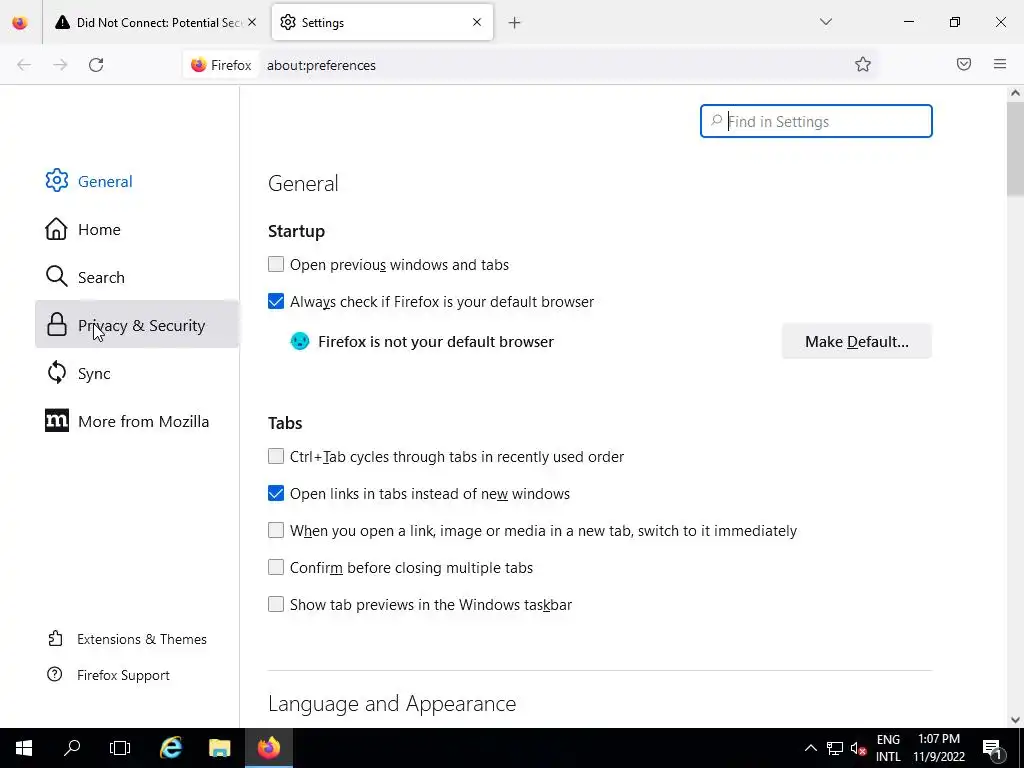The width and height of the screenshot is (1024, 768).
Task: Click the Firefox taskbar icon
Action: 268,748
